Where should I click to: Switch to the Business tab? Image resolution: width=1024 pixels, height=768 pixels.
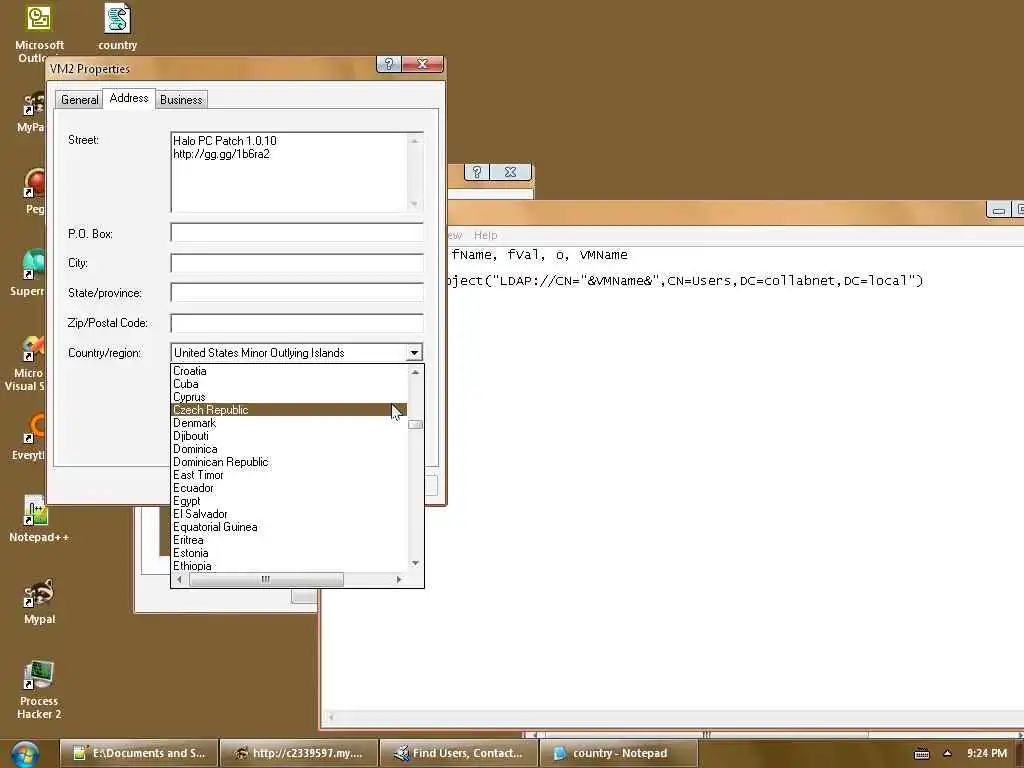pos(181,99)
